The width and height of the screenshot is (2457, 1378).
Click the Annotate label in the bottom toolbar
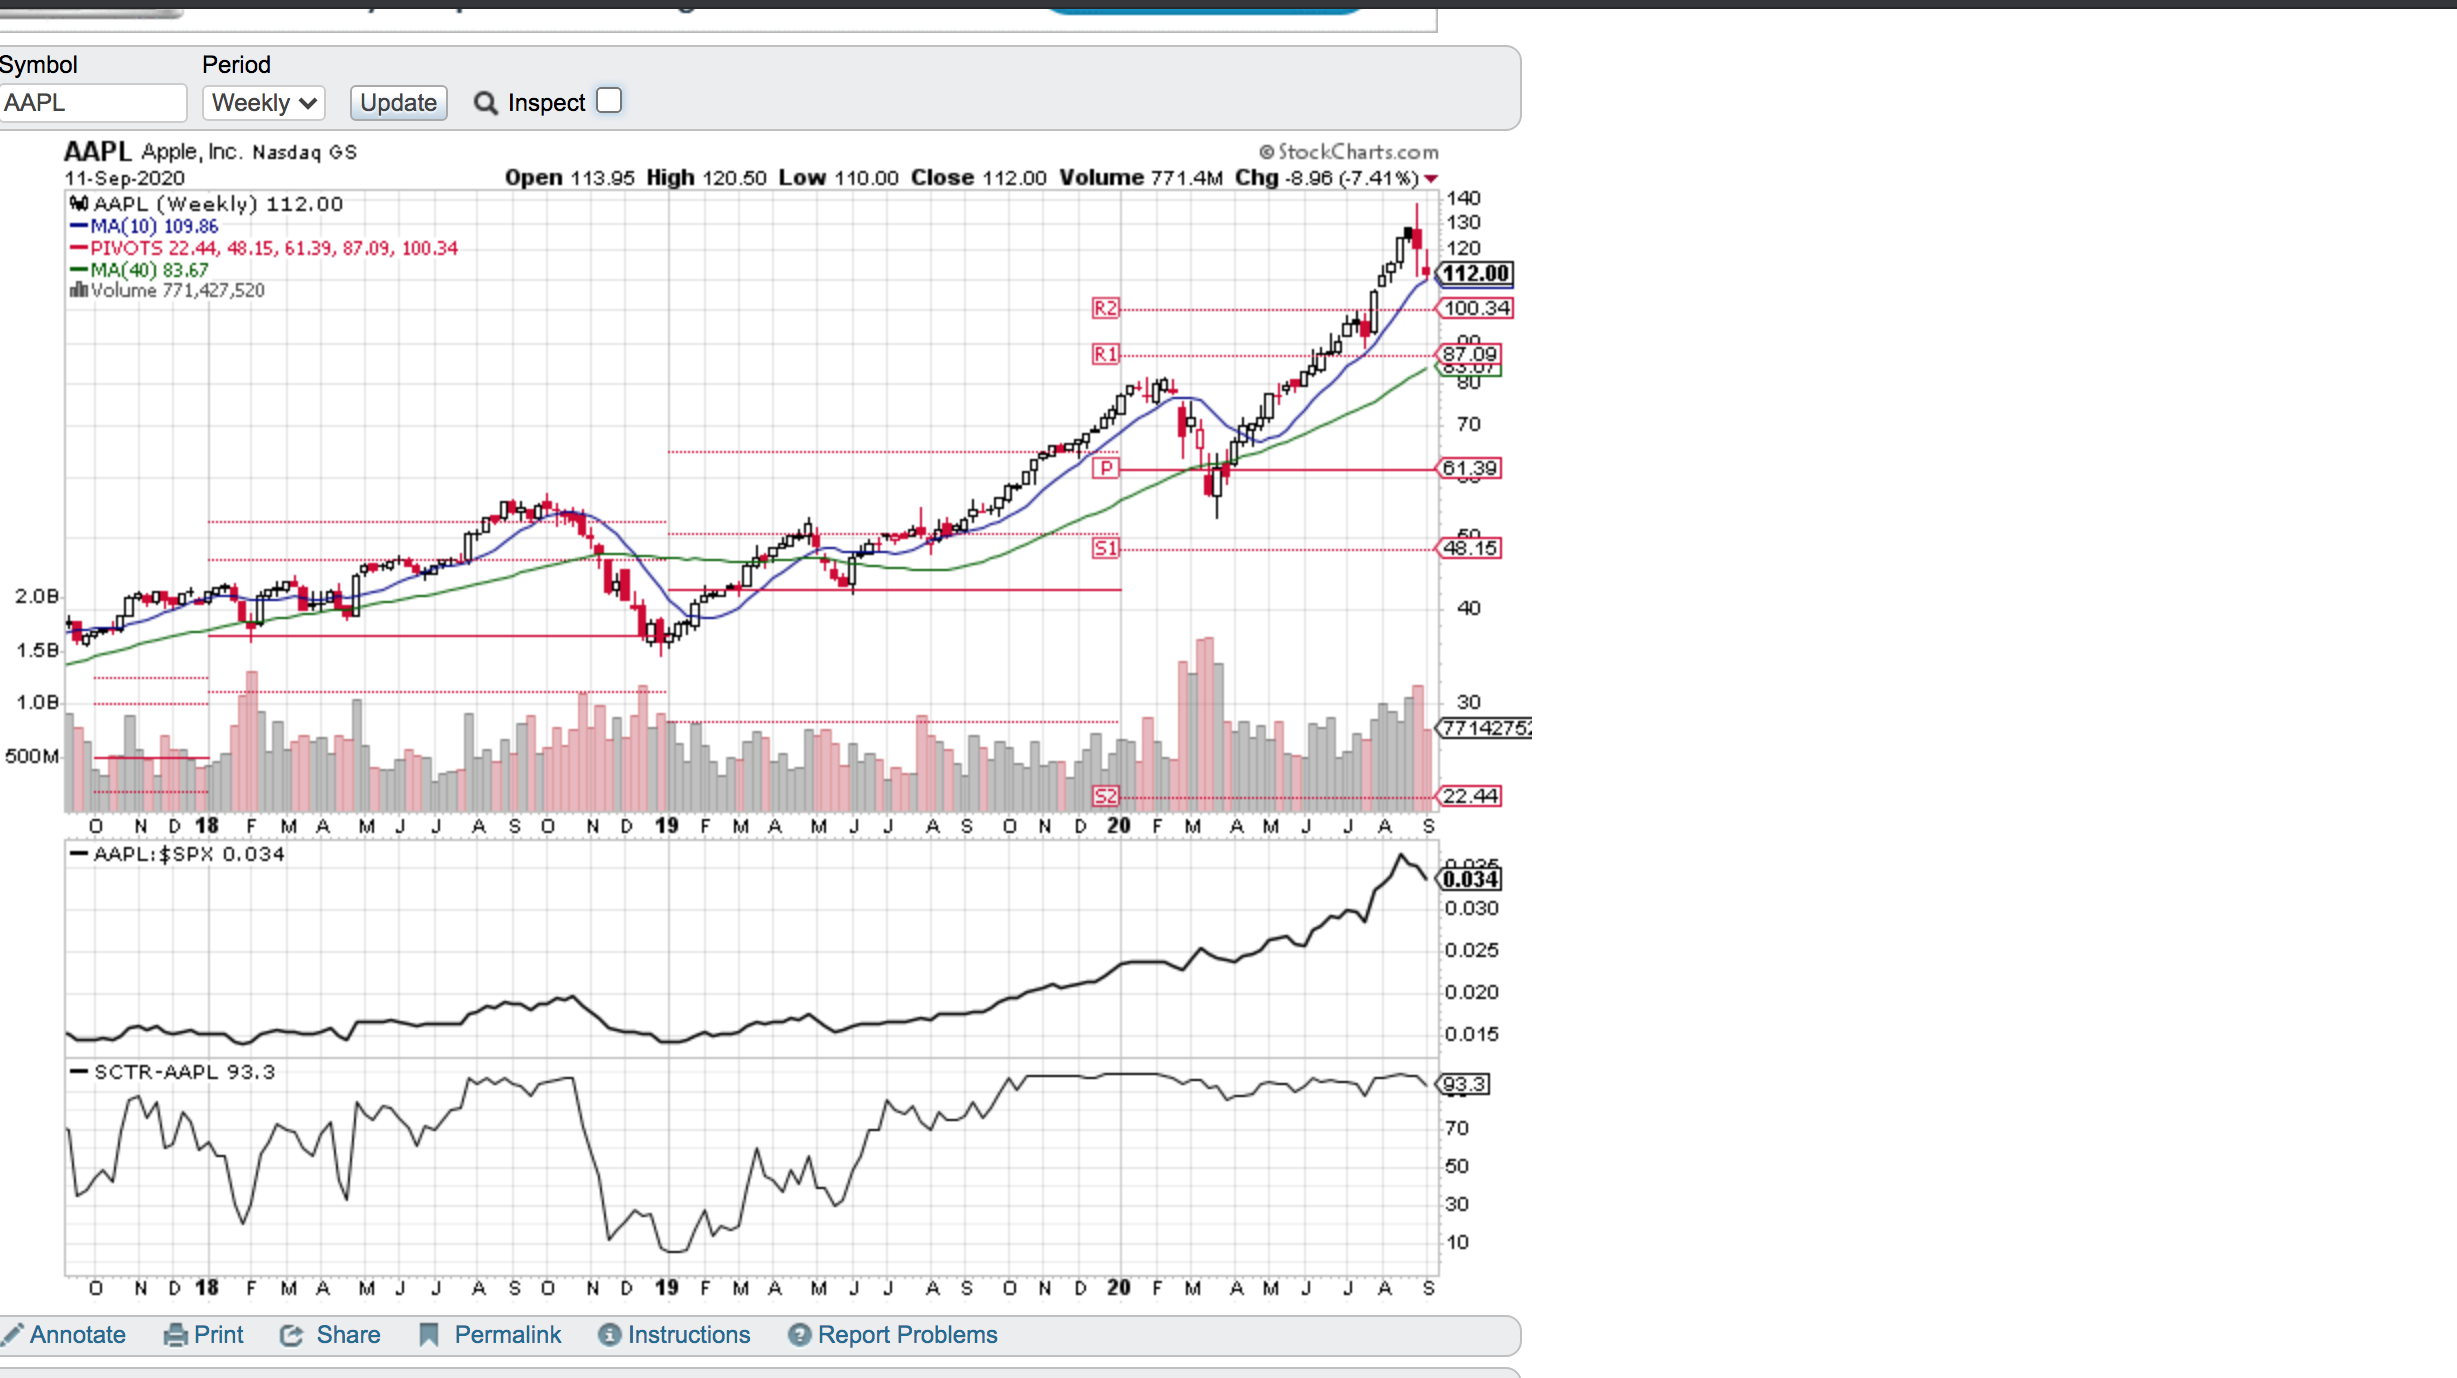tap(78, 1334)
